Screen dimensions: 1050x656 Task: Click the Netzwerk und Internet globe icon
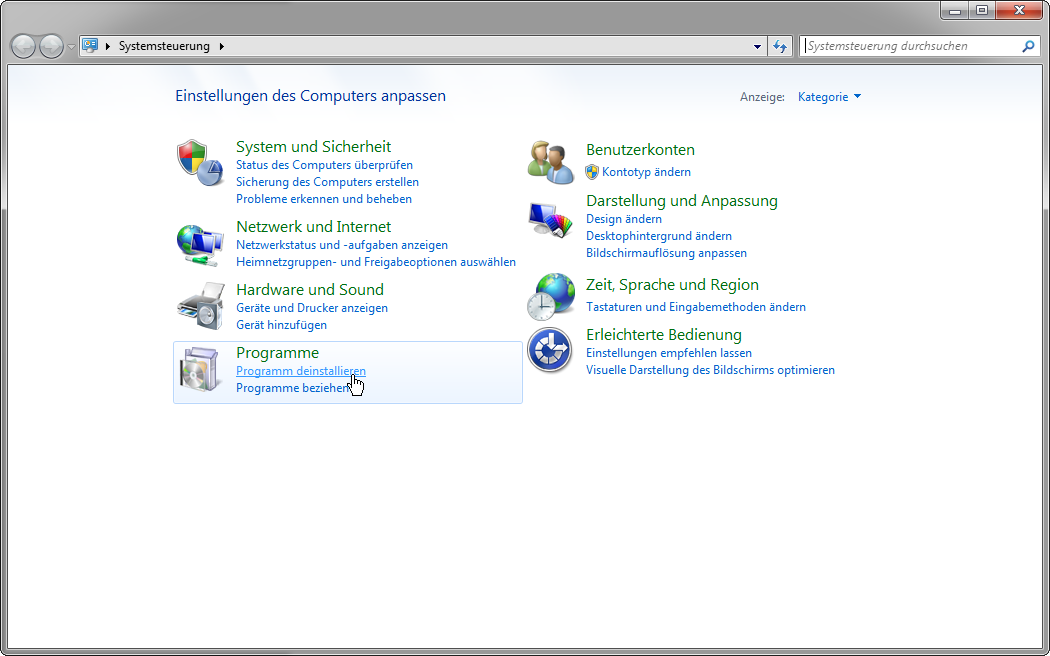[199, 243]
